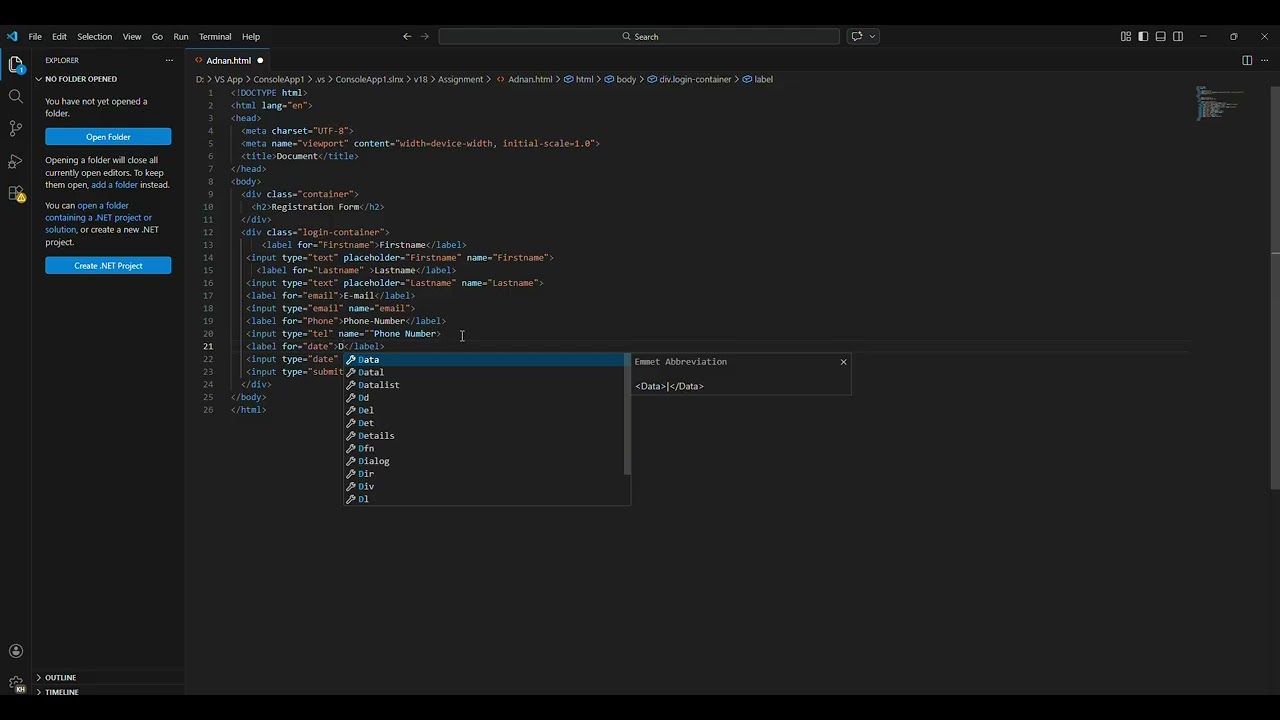Open the Run and Debug view
The height and width of the screenshot is (720, 1280).
16,161
